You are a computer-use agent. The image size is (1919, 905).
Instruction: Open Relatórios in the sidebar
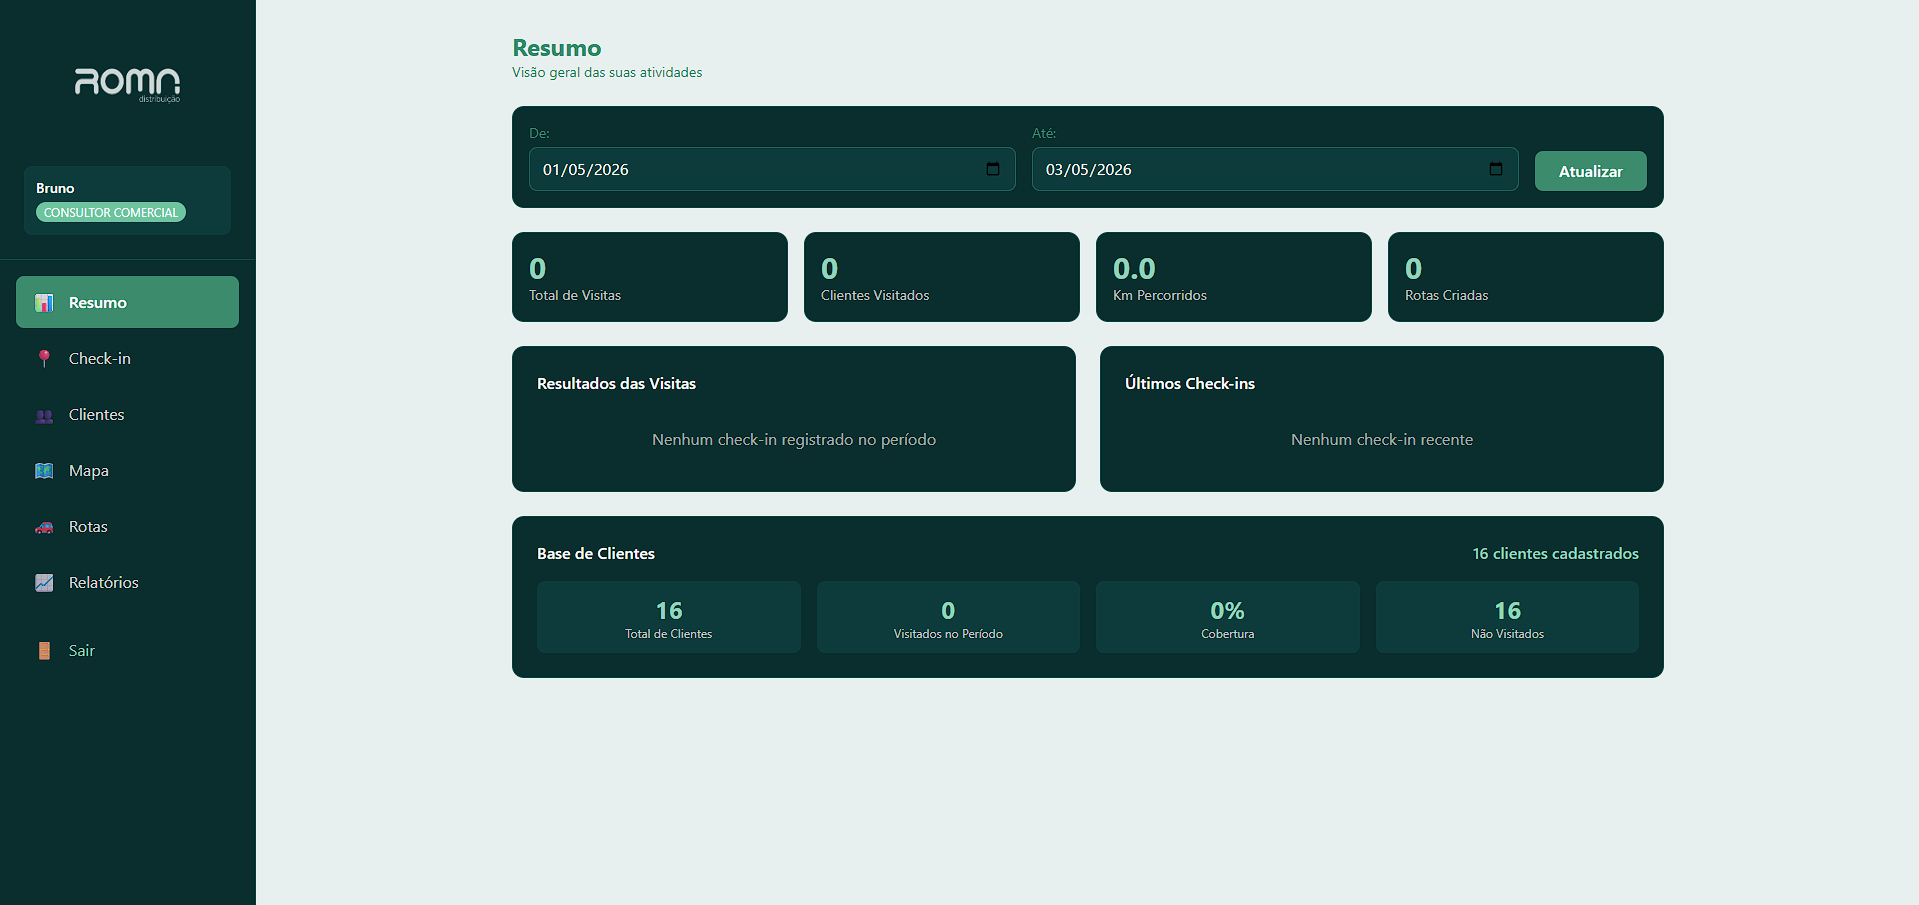[127, 582]
